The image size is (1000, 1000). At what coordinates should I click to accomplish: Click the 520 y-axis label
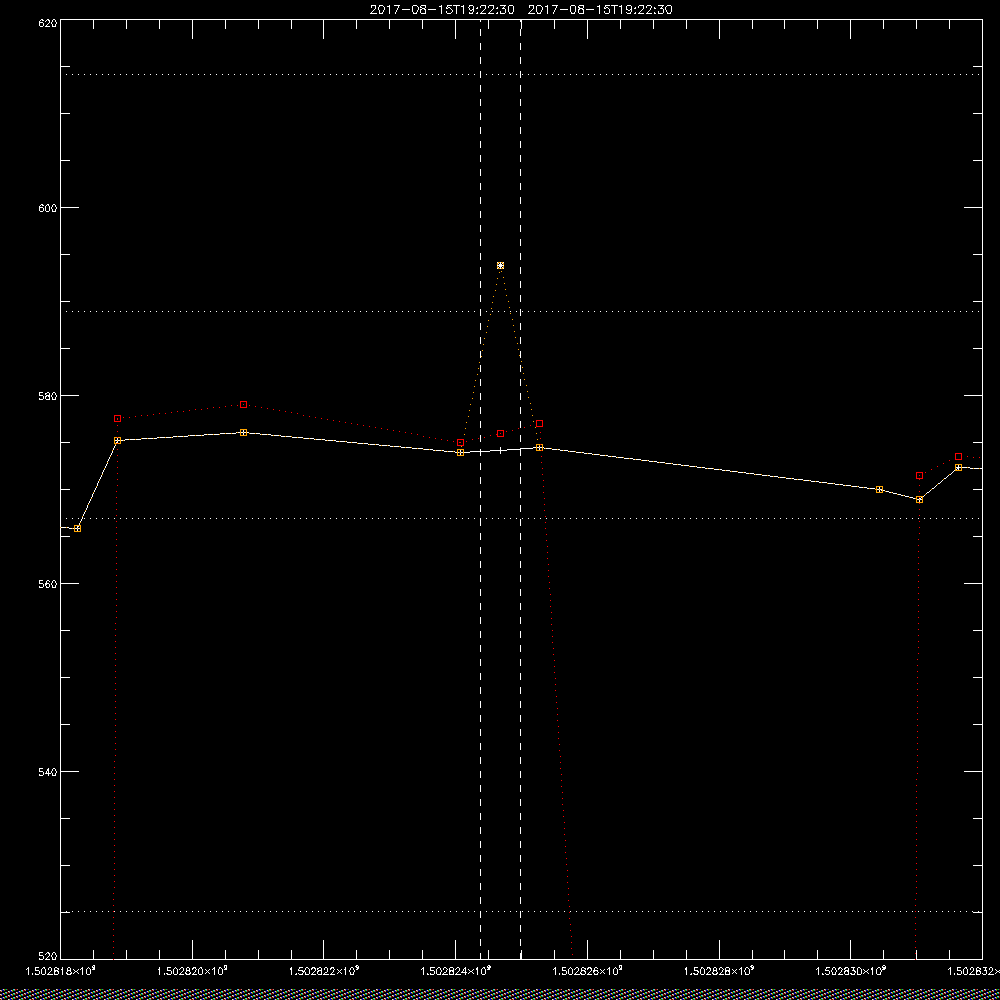(x=49, y=957)
